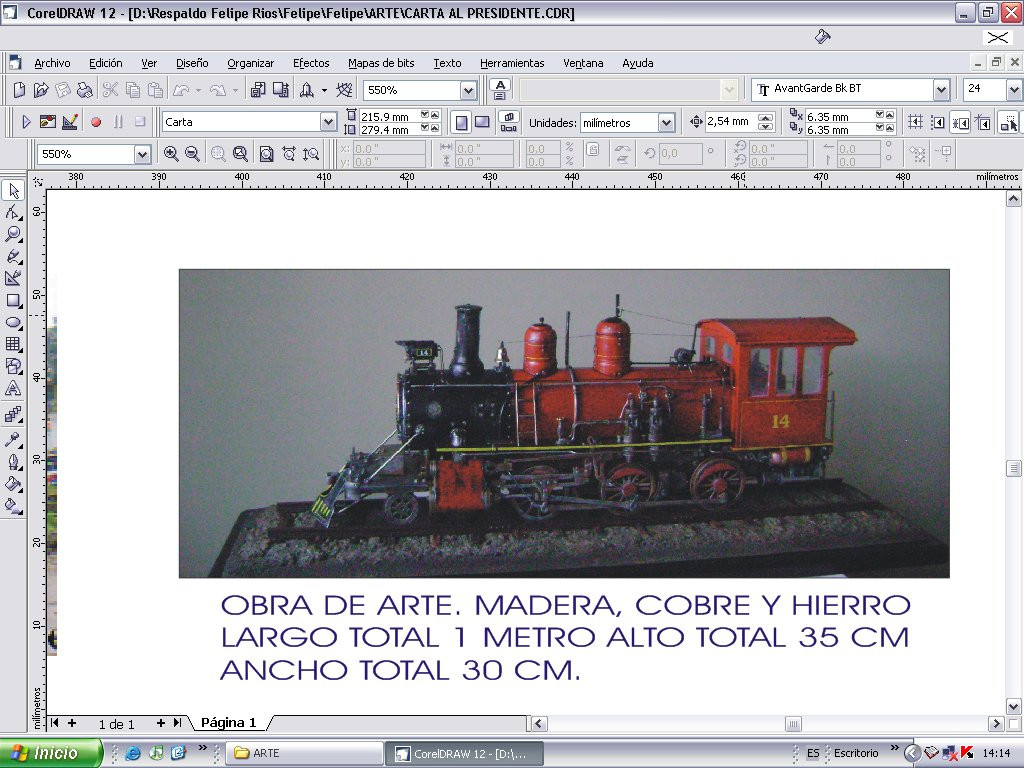The image size is (1024, 768).
Task: Open the Mapas de bits menu
Action: [381, 63]
